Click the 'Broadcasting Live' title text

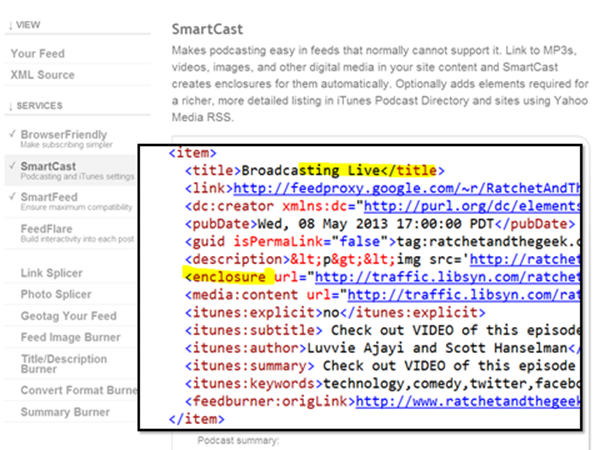point(311,170)
